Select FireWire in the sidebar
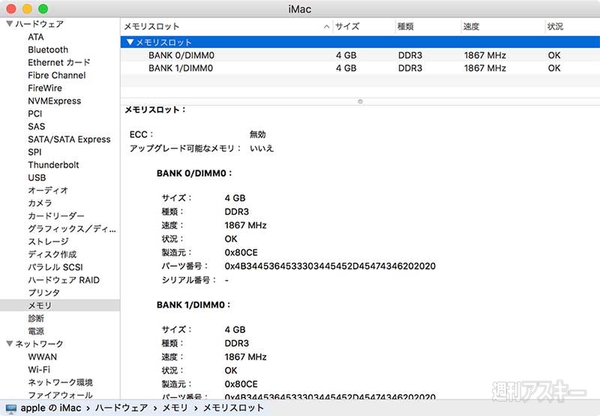 (x=45, y=88)
